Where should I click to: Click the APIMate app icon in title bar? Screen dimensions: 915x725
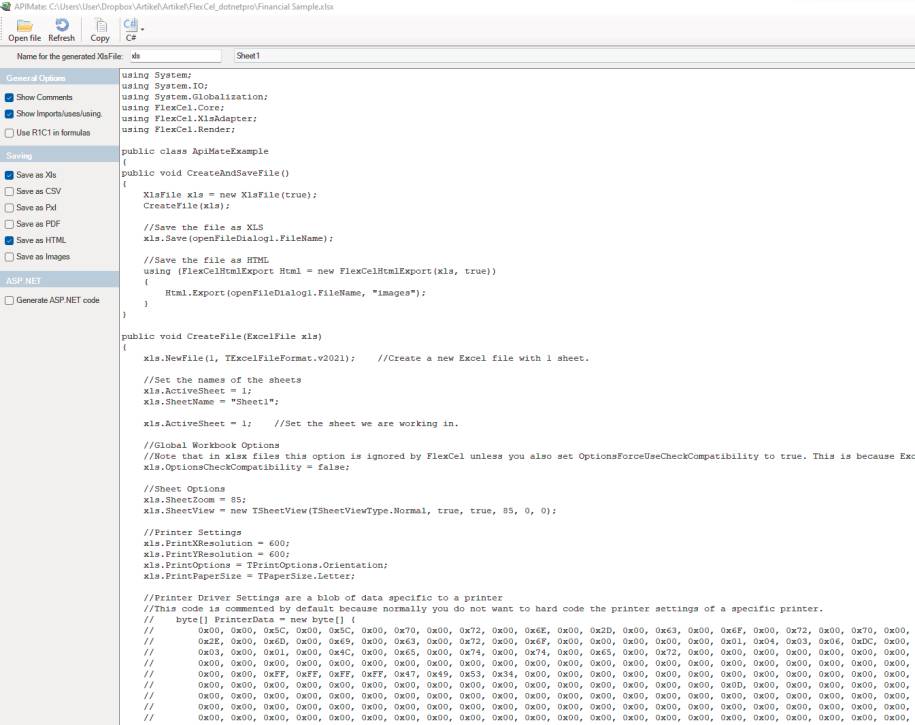[6, 6]
